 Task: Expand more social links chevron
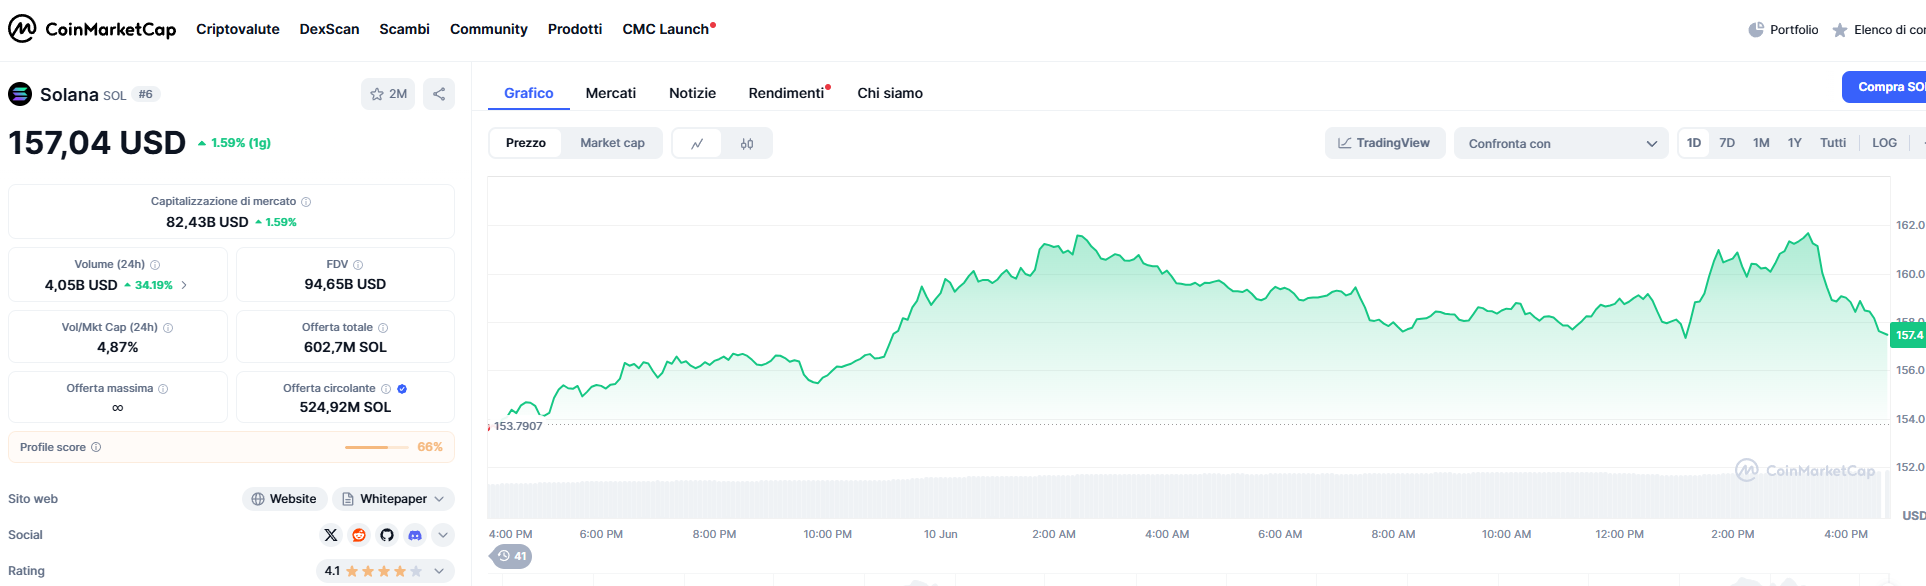443,535
